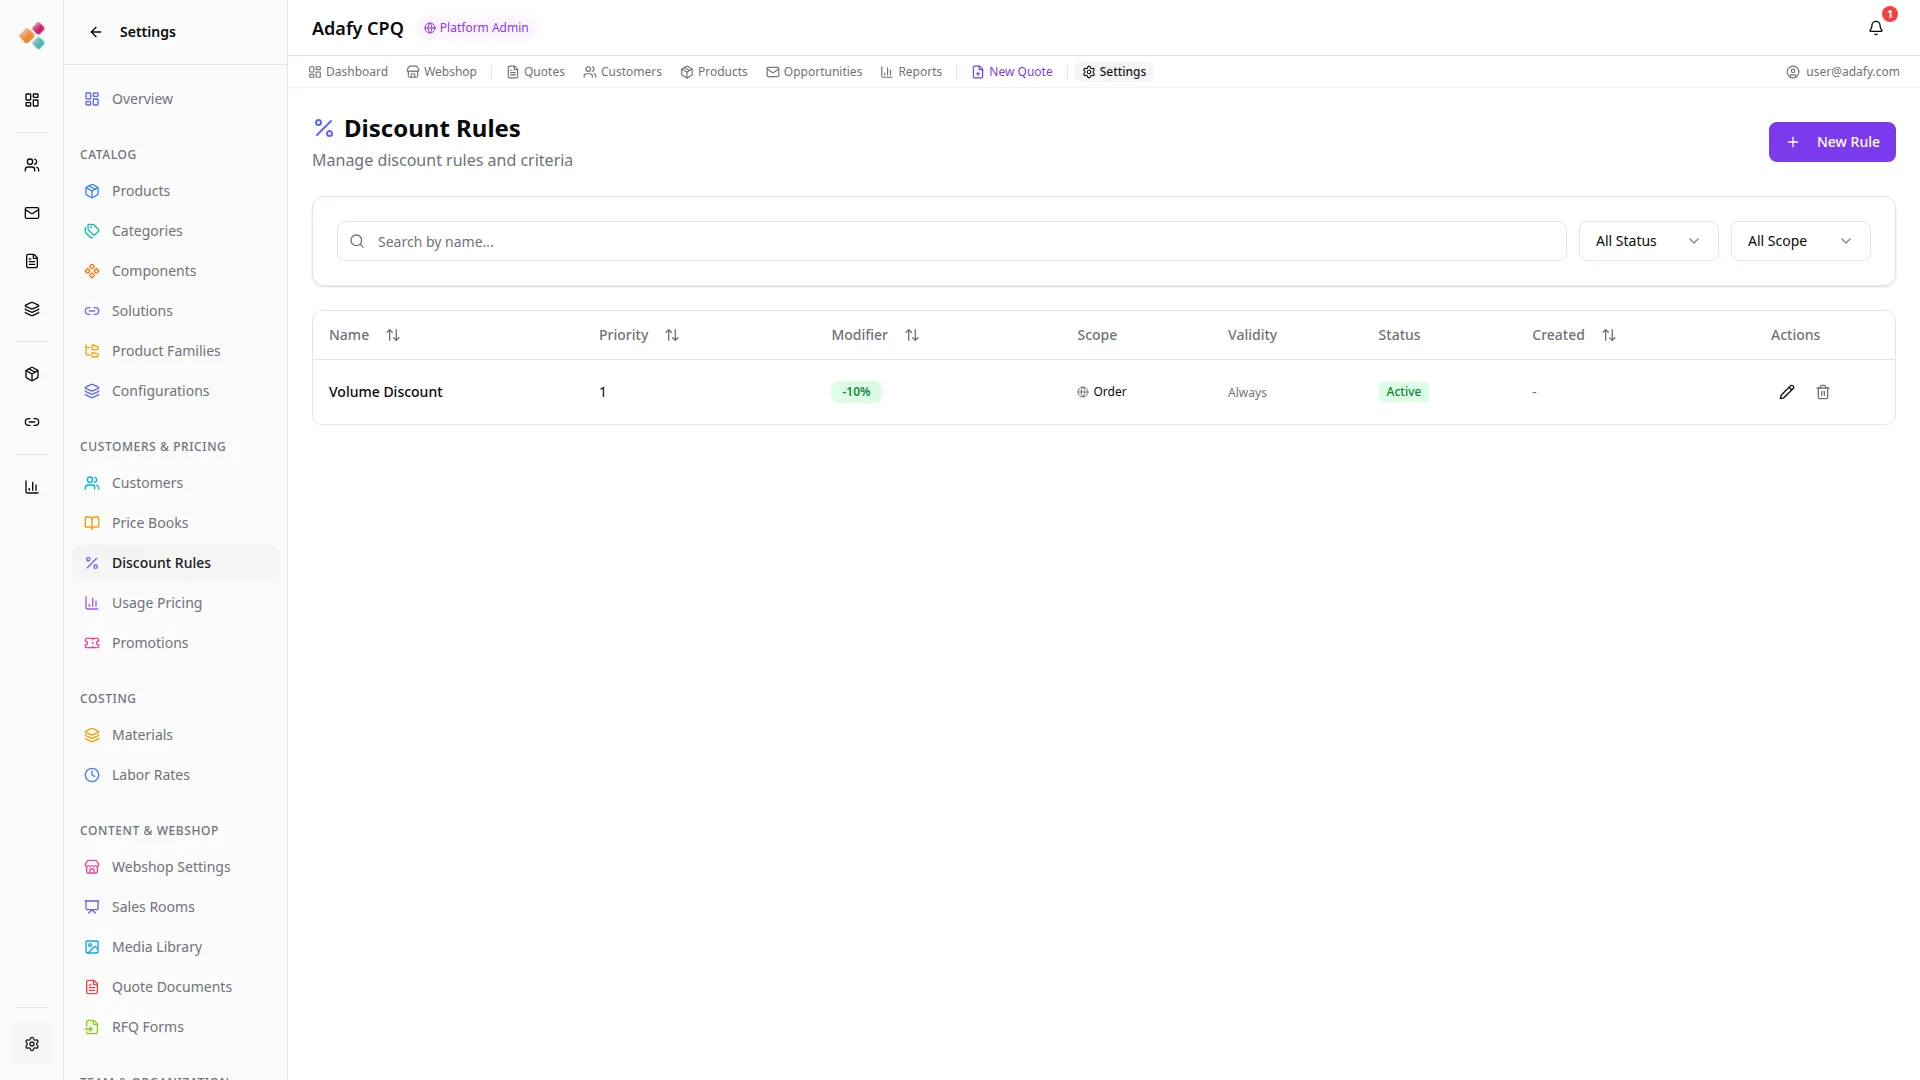Open the notification bell

(1876, 28)
